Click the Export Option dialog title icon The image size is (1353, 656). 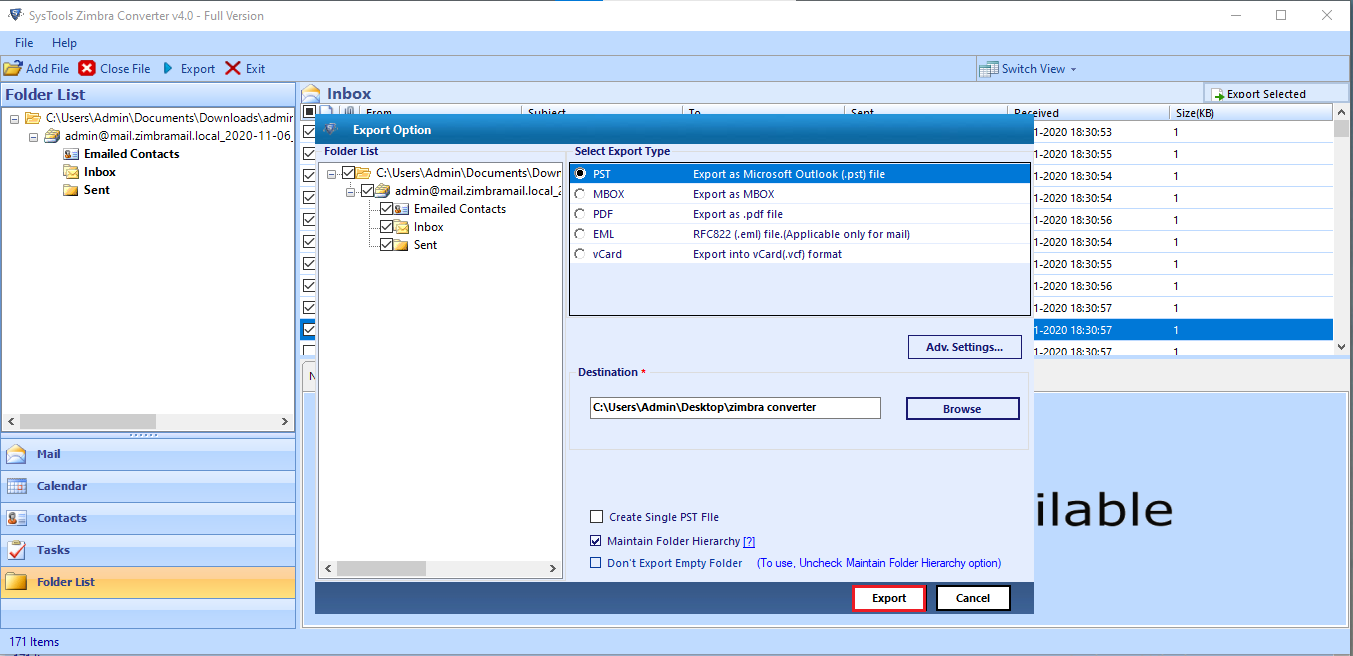[x=331, y=129]
